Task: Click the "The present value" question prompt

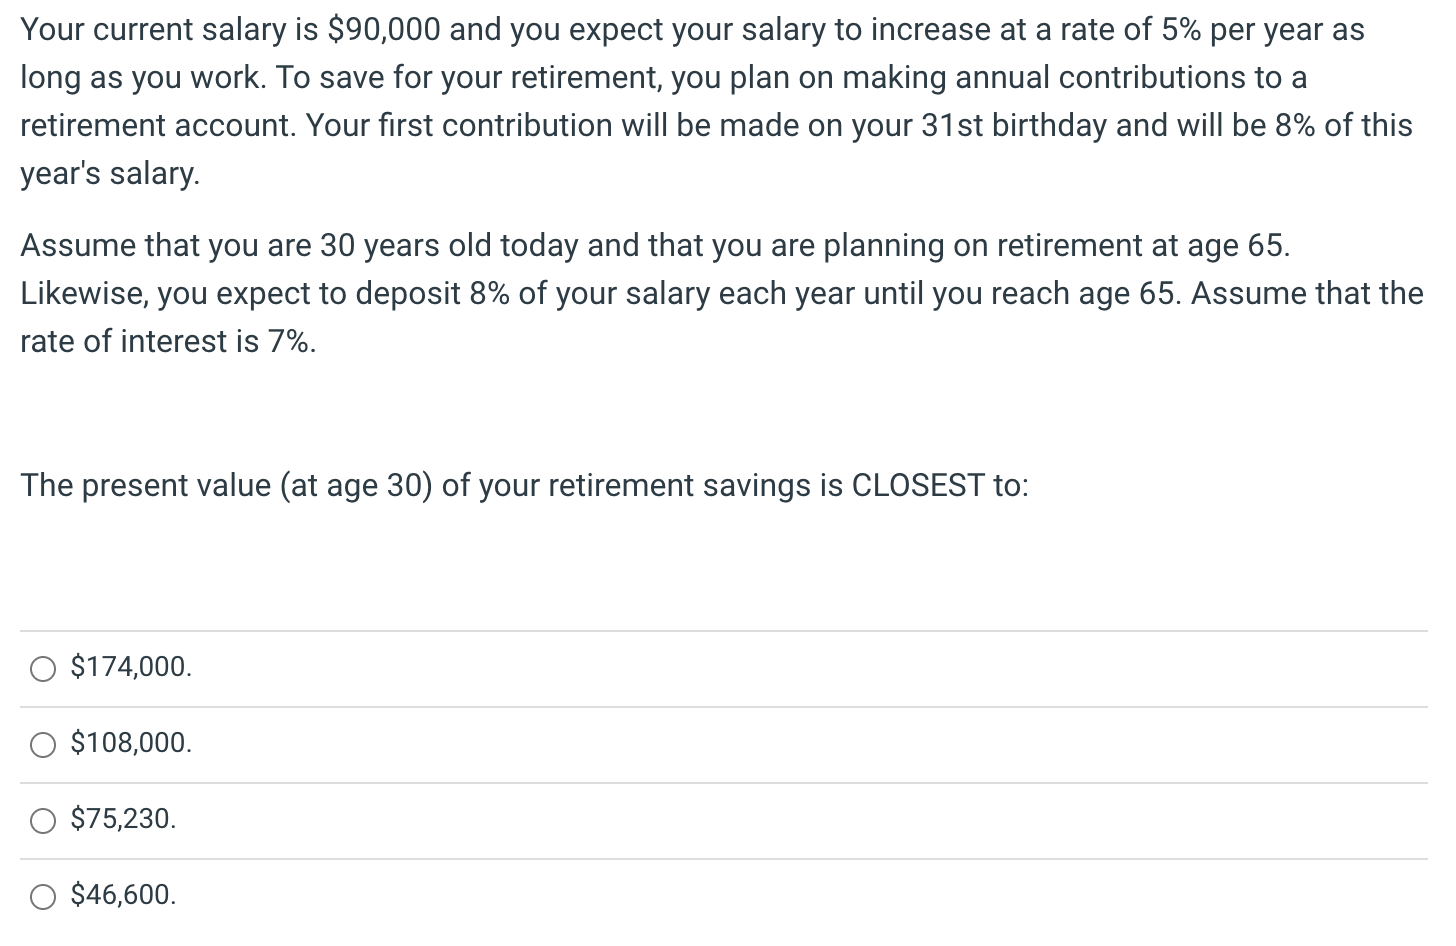Action: coord(146,485)
